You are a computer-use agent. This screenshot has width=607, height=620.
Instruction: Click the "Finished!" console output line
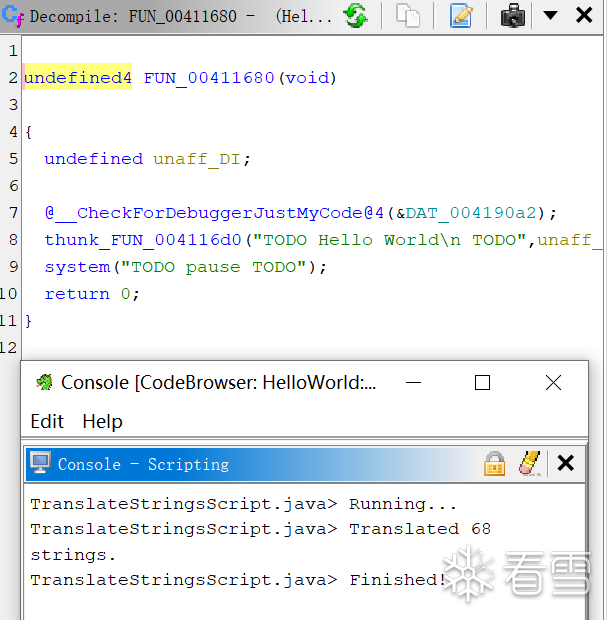pos(239,580)
